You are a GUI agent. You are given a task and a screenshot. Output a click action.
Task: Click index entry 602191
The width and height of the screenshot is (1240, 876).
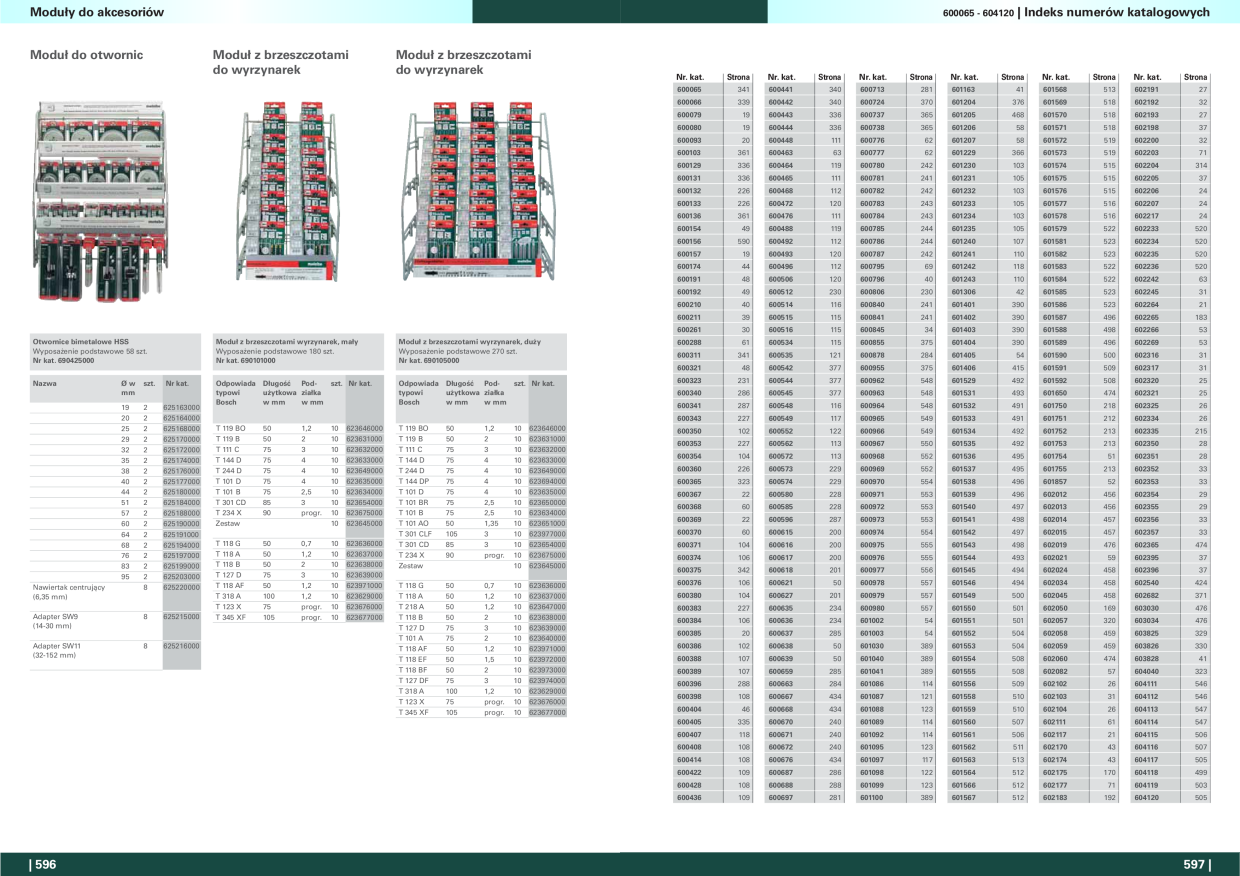pyautogui.click(x=1147, y=90)
